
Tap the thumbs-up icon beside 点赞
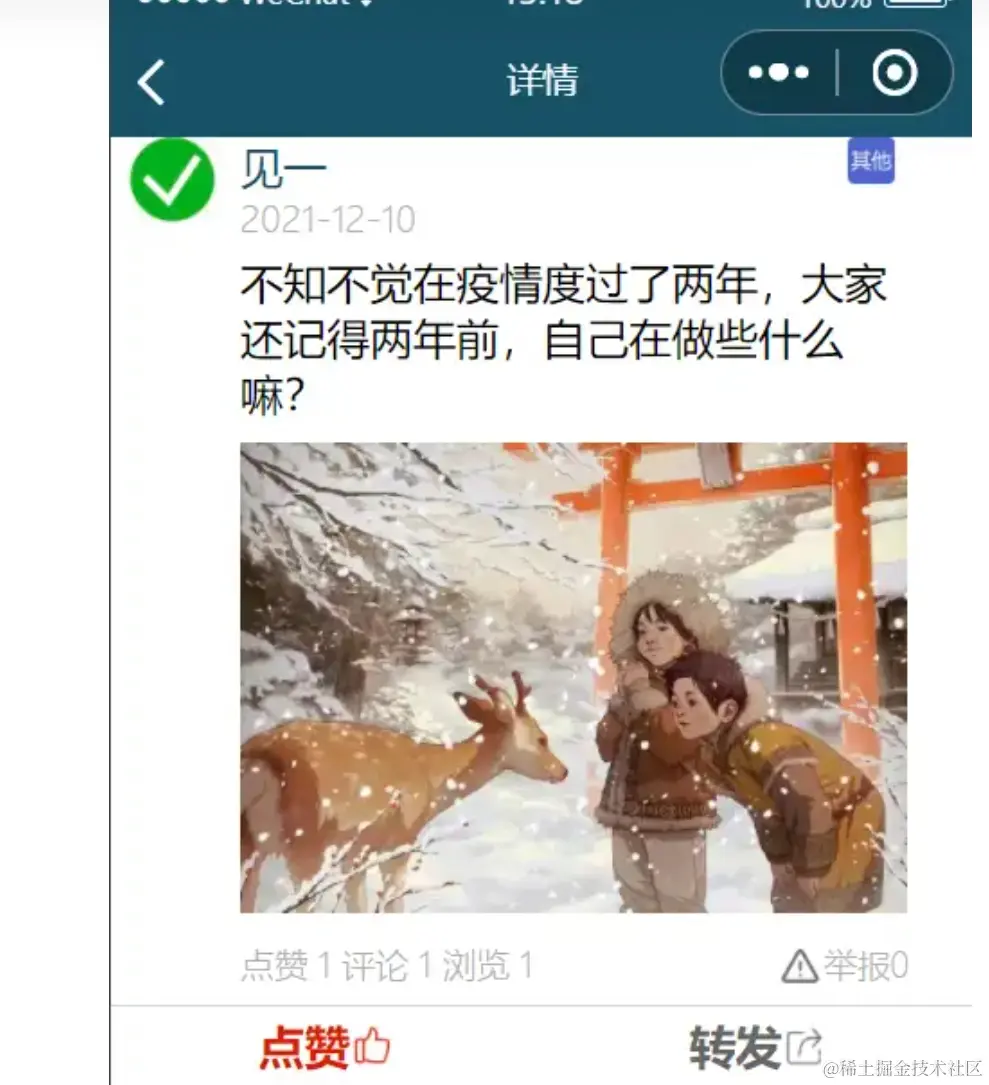[x=372, y=1045]
